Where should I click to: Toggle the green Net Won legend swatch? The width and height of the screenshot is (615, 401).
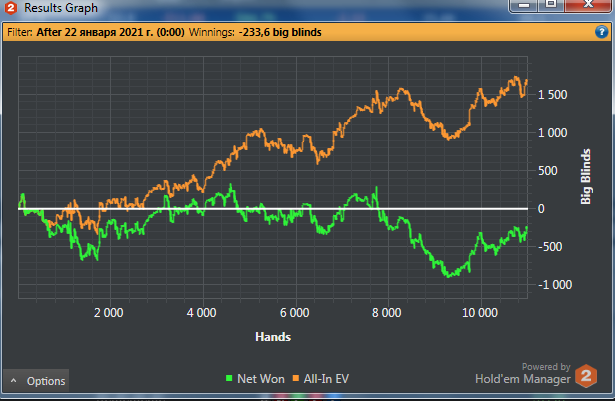click(229, 378)
